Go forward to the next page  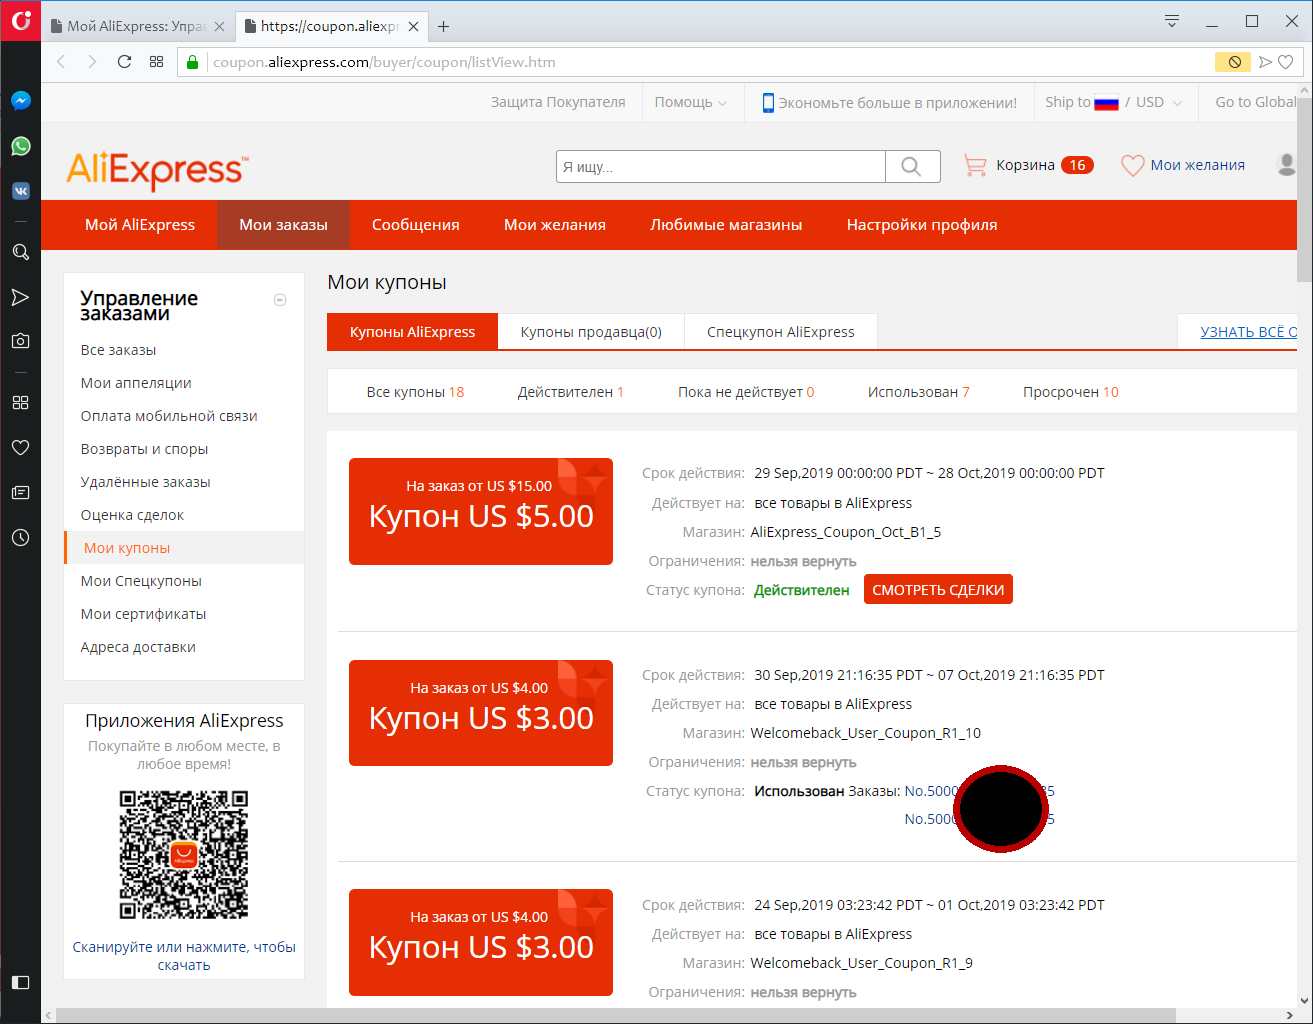click(92, 62)
